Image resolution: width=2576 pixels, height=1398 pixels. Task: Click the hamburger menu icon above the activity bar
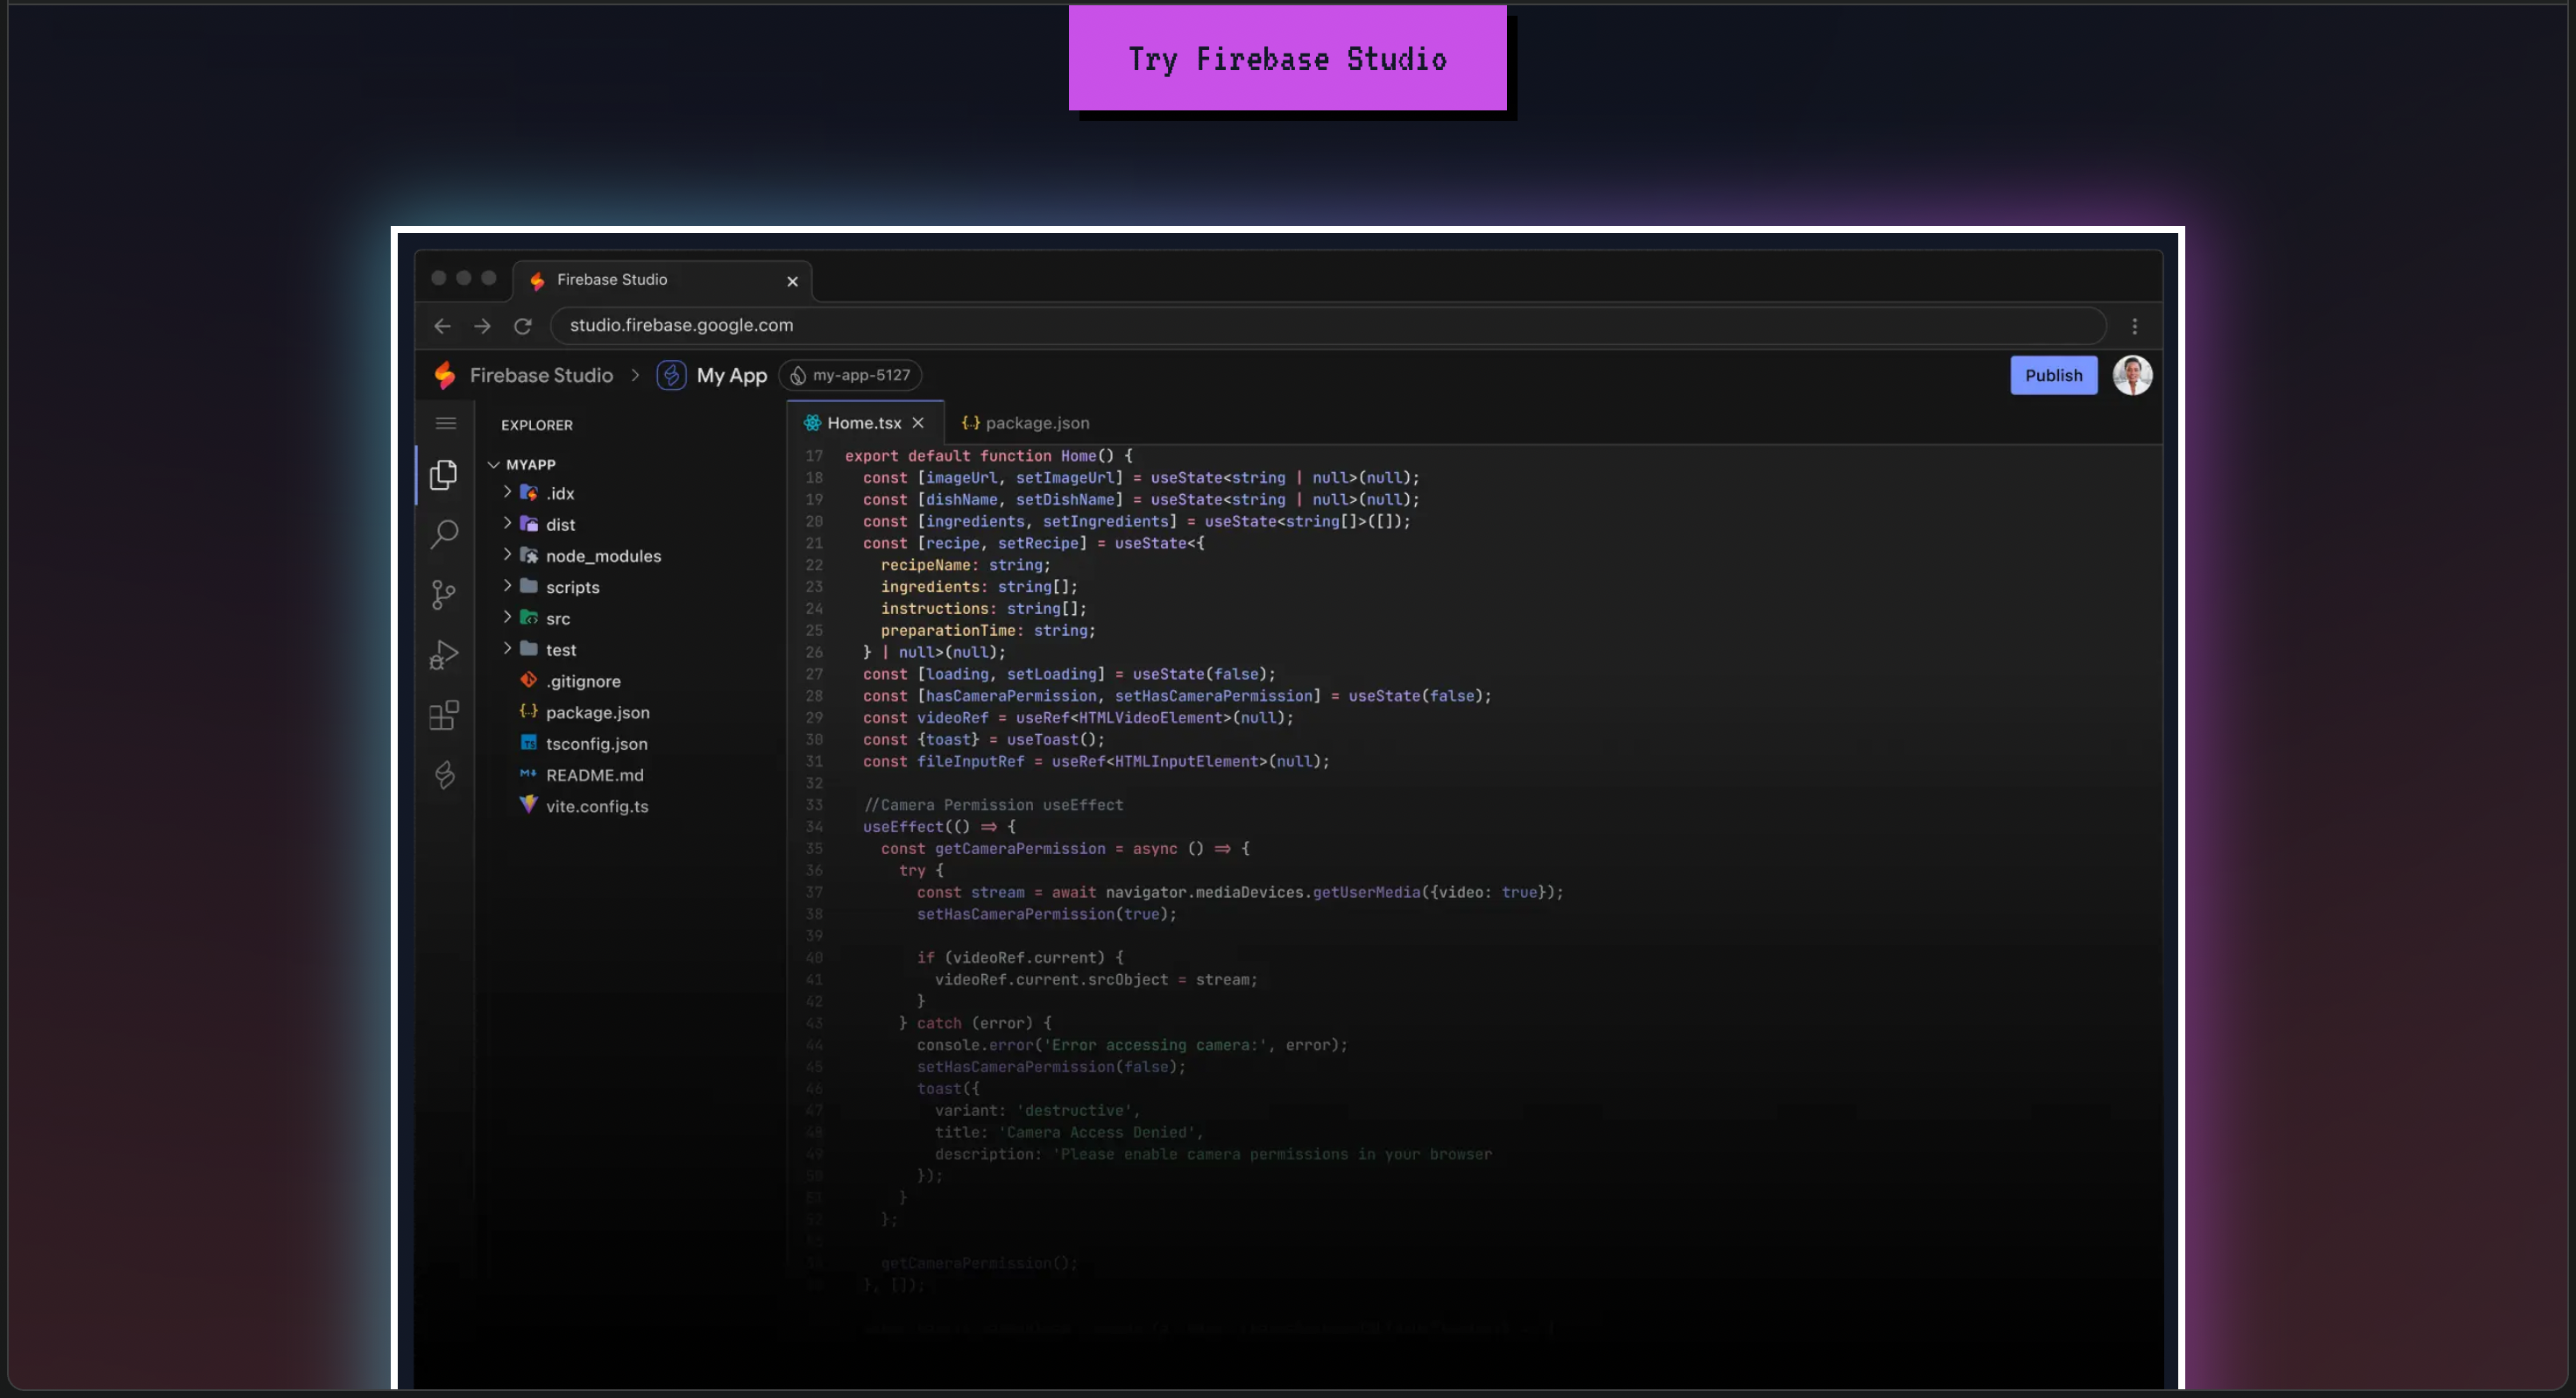tap(446, 424)
